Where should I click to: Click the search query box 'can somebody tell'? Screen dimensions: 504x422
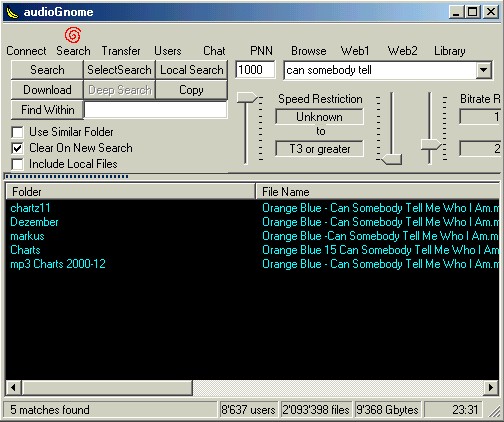pyautogui.click(x=380, y=70)
